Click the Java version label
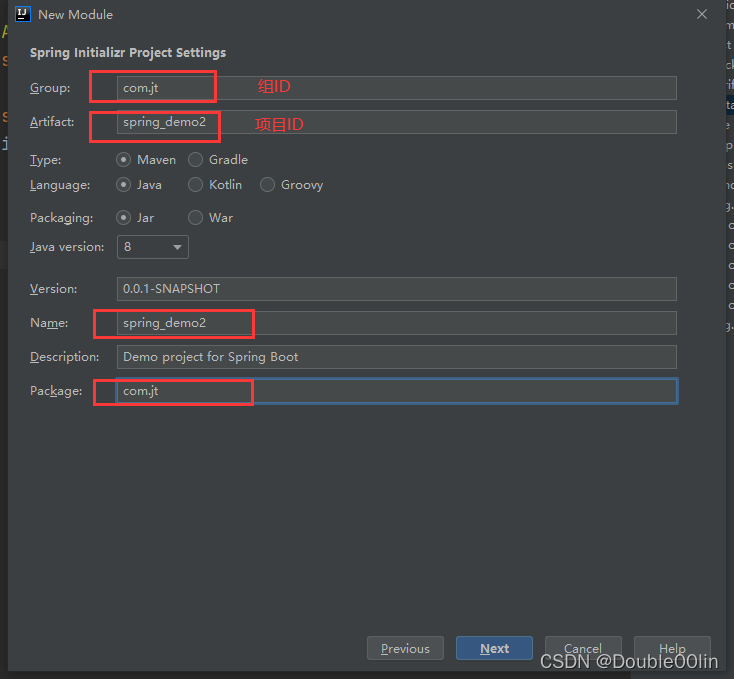This screenshot has width=734, height=679. (x=67, y=247)
